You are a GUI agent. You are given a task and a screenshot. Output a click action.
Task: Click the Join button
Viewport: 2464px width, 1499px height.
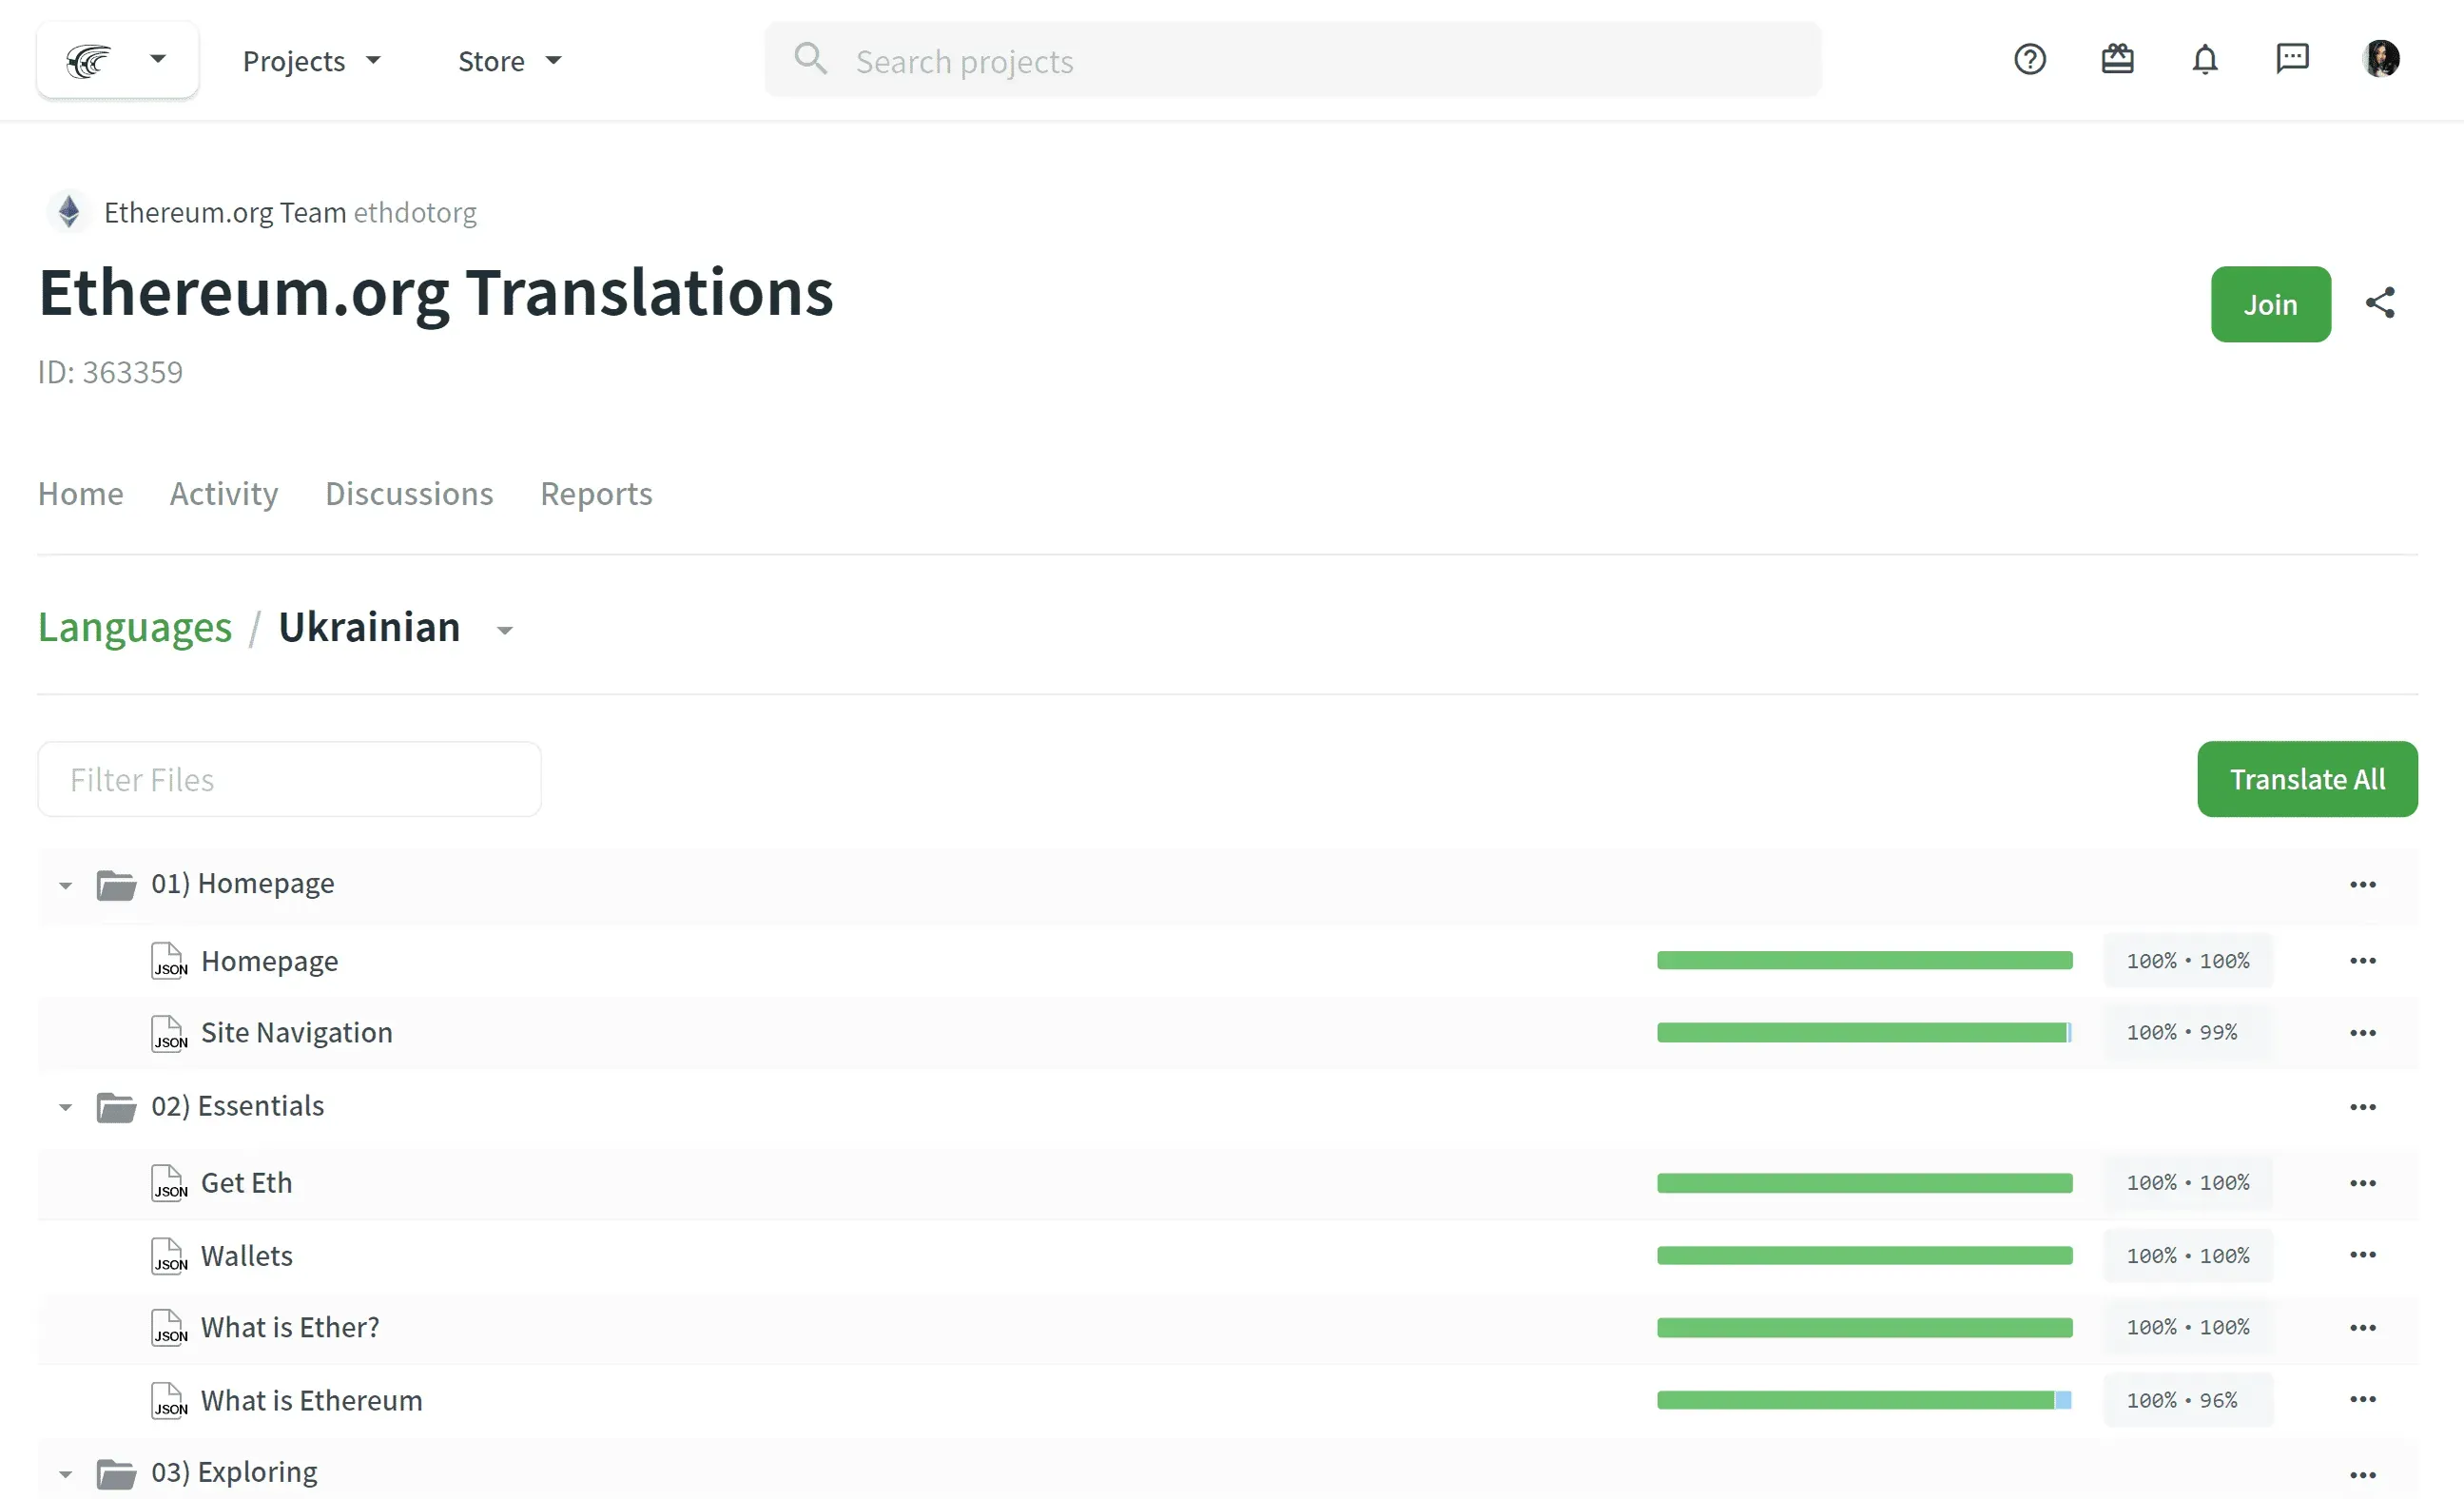click(2270, 304)
